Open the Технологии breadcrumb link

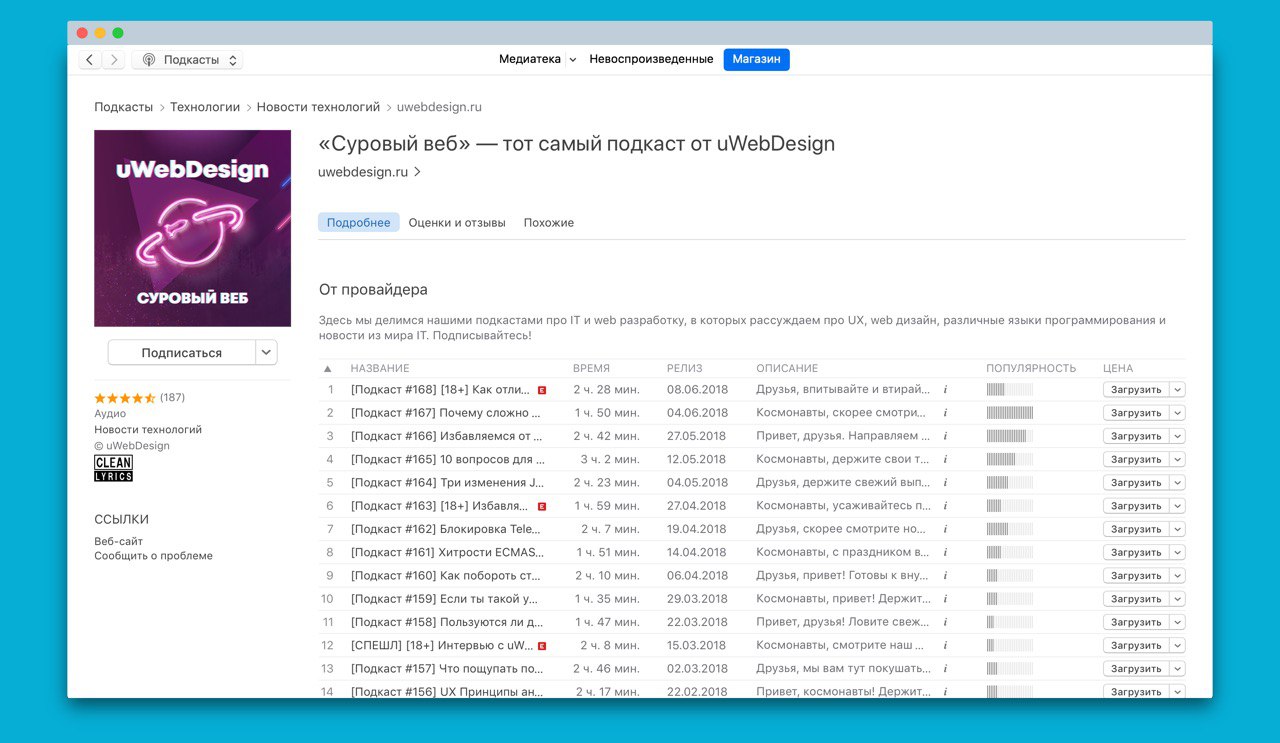click(205, 107)
